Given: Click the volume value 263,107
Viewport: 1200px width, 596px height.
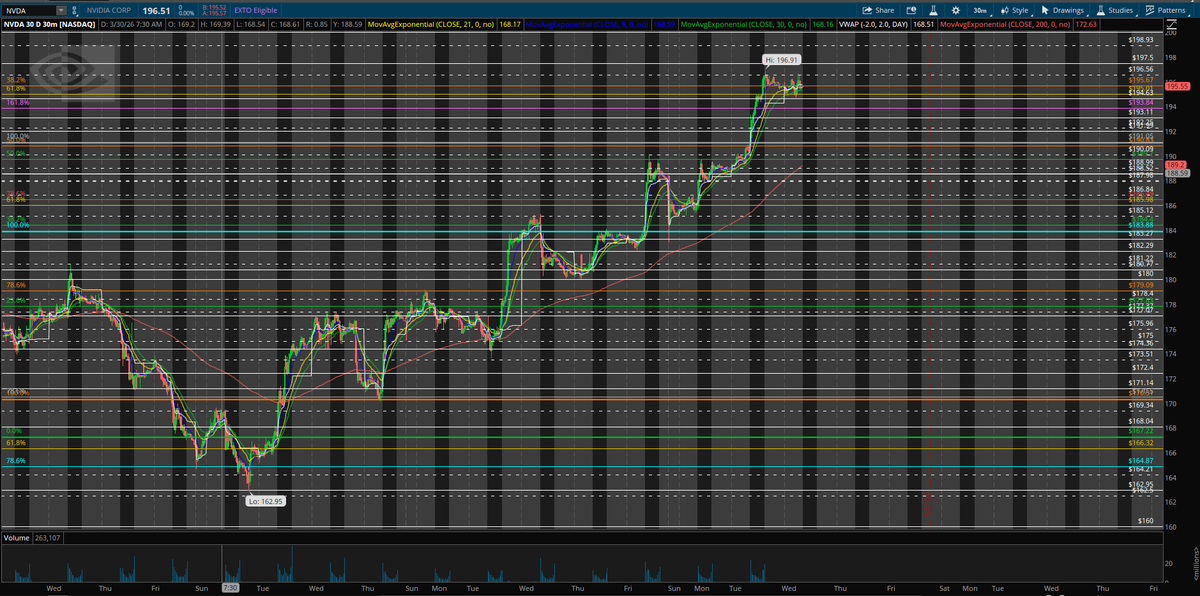Looking at the screenshot, I should click(47, 537).
